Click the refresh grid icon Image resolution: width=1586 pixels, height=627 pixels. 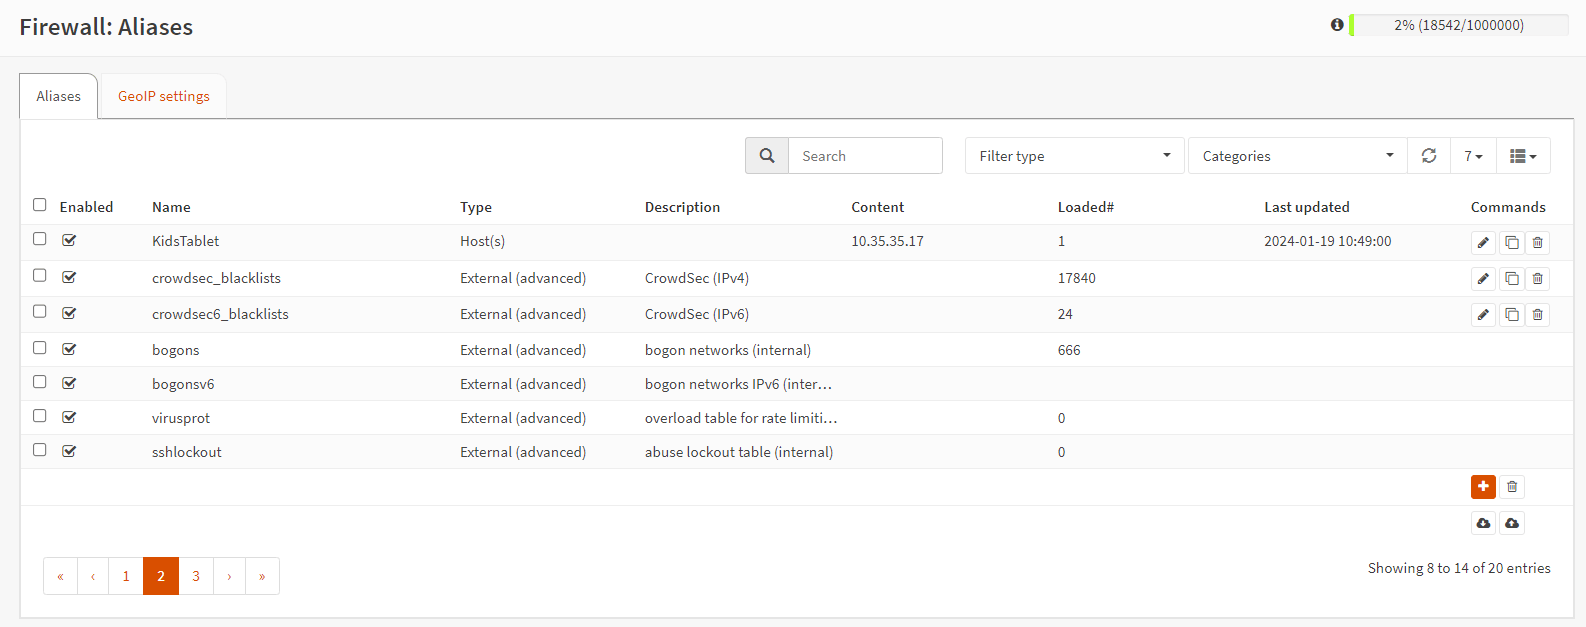[1429, 156]
